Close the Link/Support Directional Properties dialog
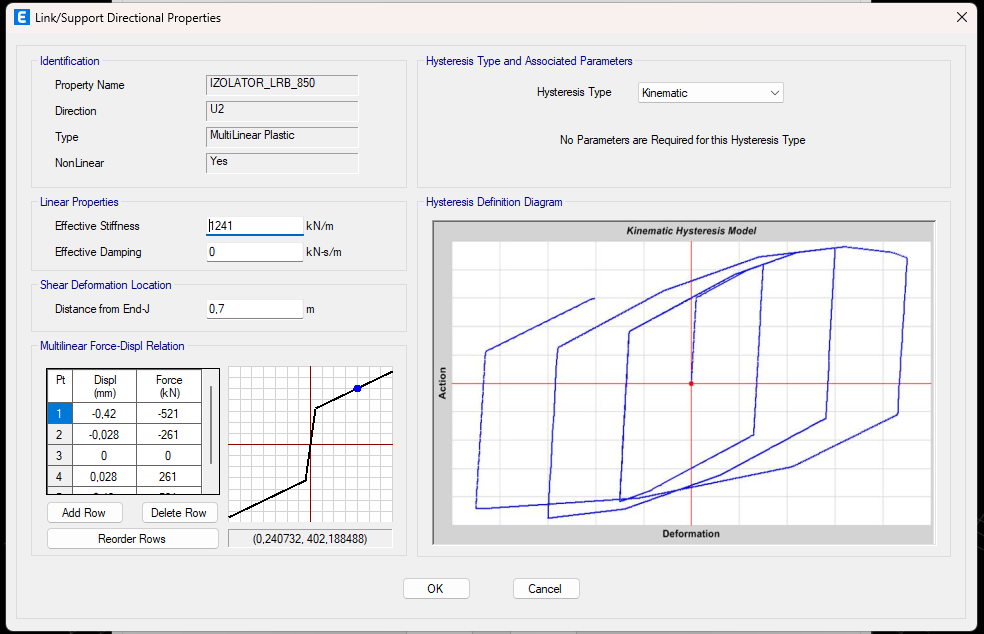The height and width of the screenshot is (634, 984). pyautogui.click(x=961, y=17)
